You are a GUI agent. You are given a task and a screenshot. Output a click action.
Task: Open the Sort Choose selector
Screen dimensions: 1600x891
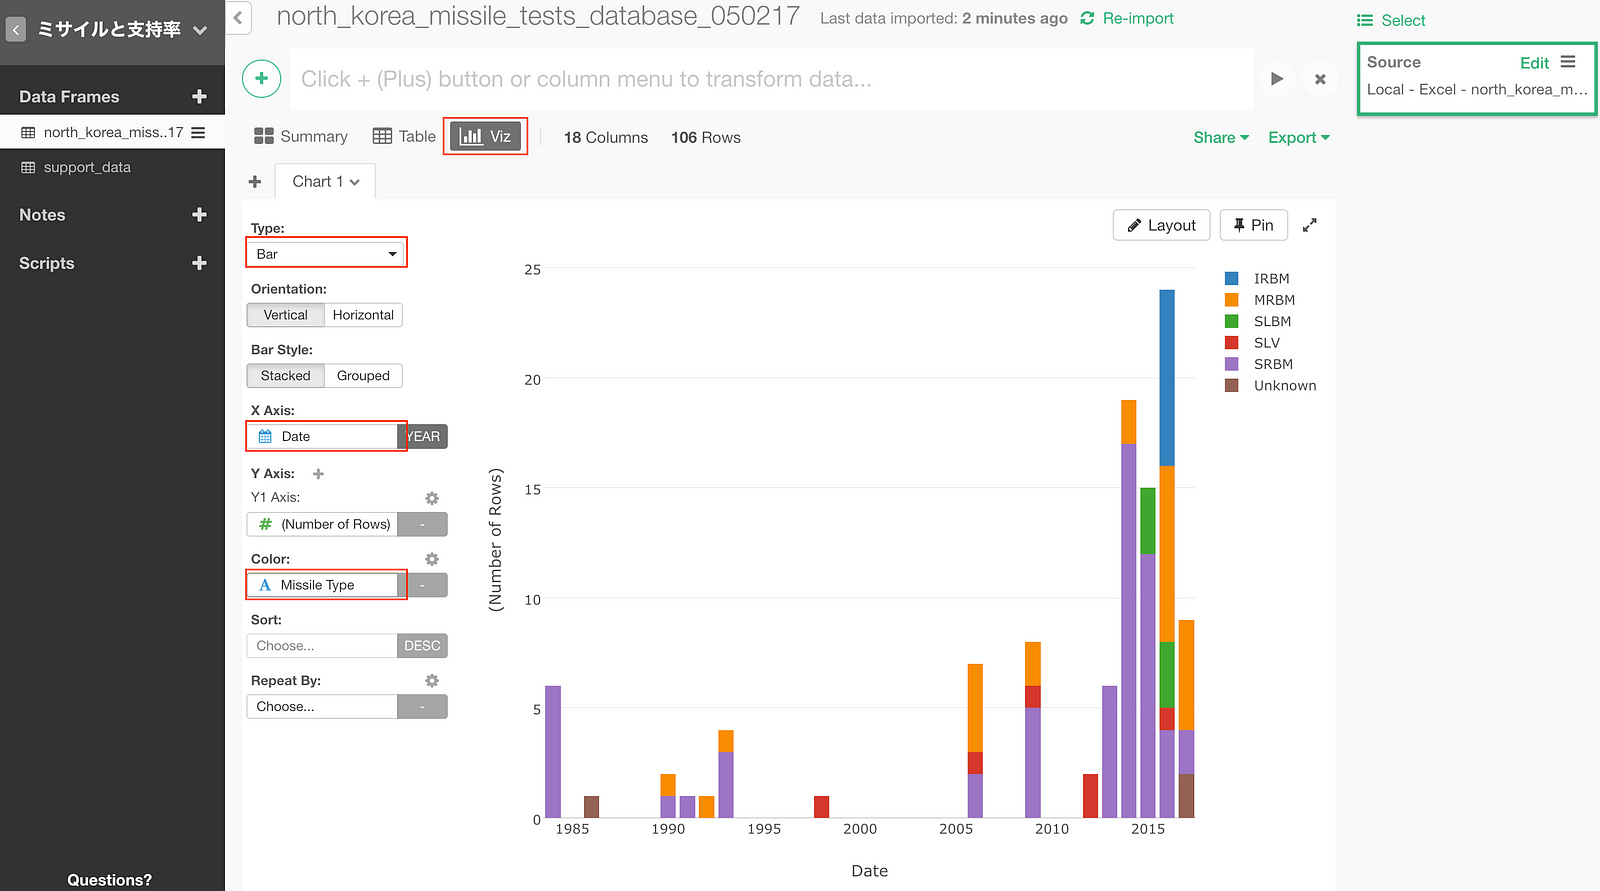(x=322, y=646)
